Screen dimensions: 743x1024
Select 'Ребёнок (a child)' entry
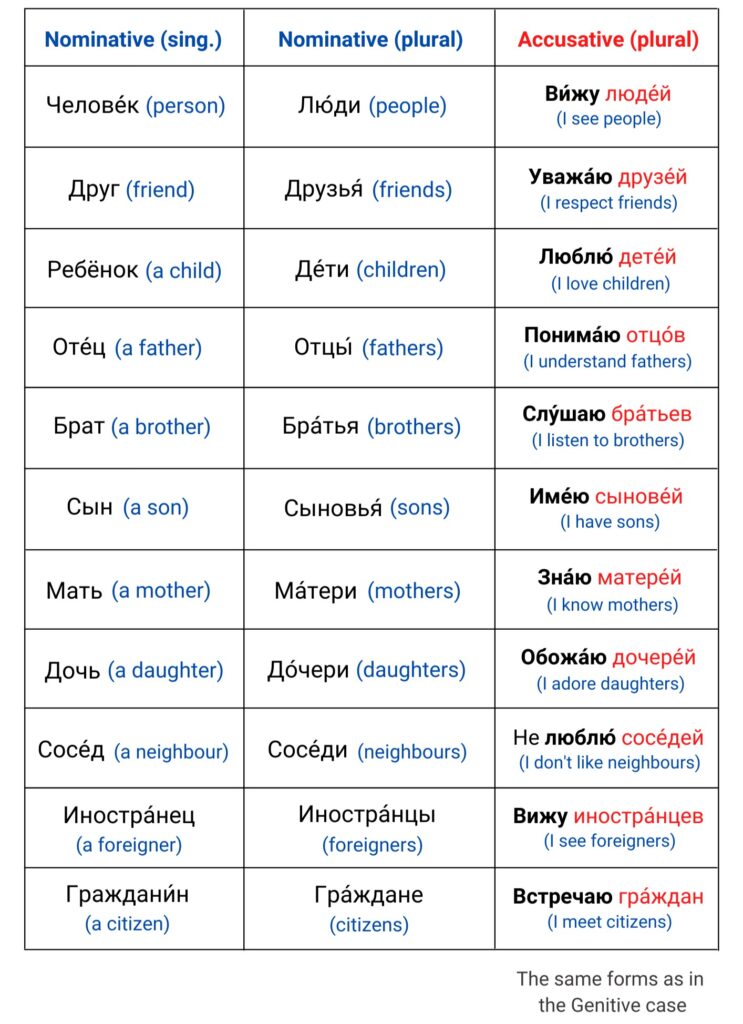coord(134,270)
